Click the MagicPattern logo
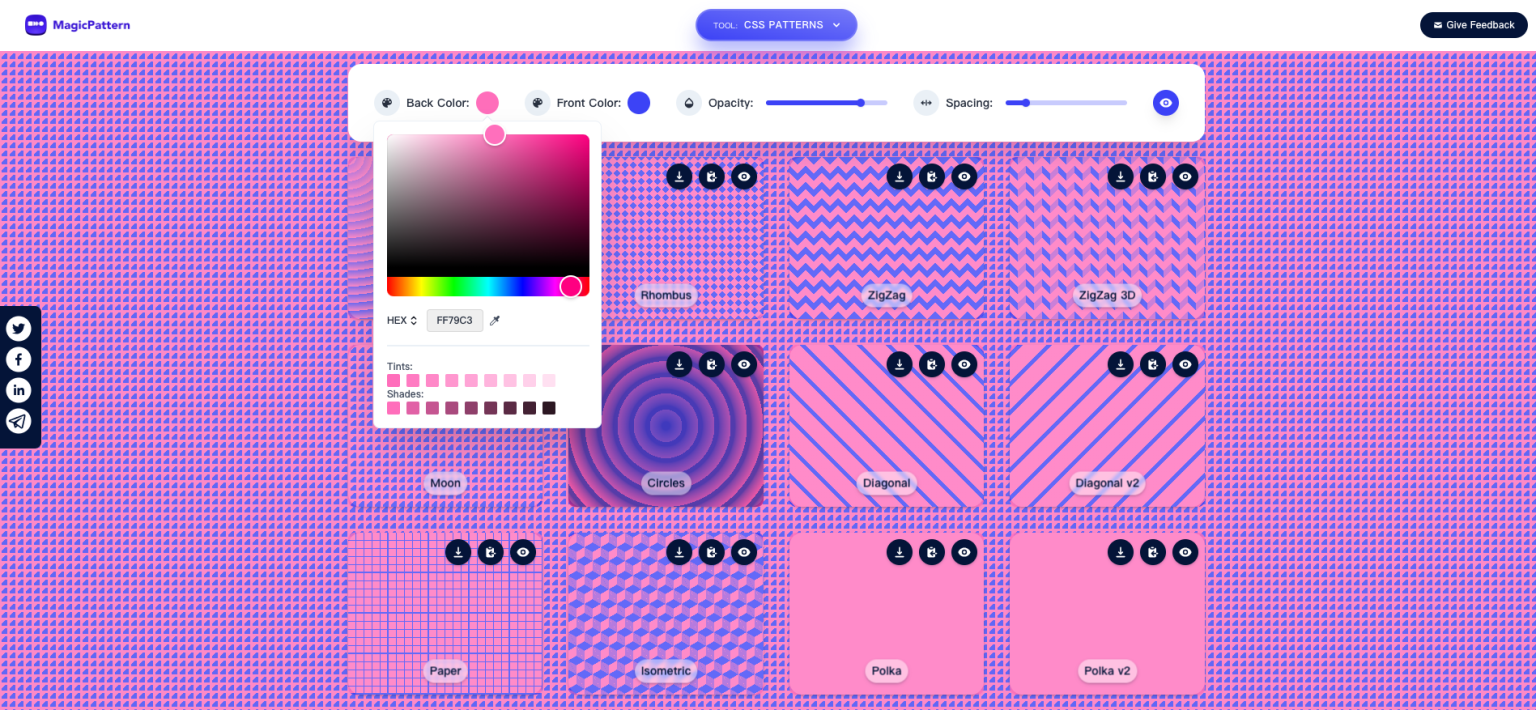The width and height of the screenshot is (1536, 710). 77,24
